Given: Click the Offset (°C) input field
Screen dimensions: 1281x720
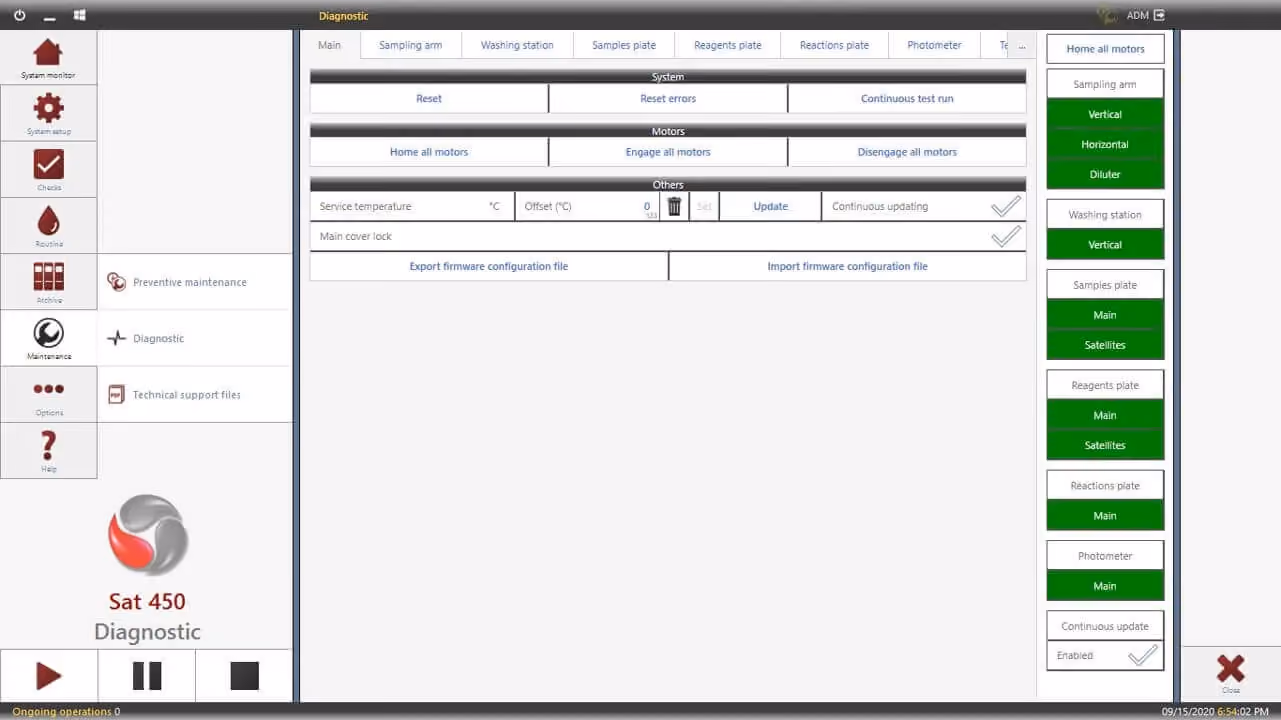Looking at the screenshot, I should pos(587,206).
